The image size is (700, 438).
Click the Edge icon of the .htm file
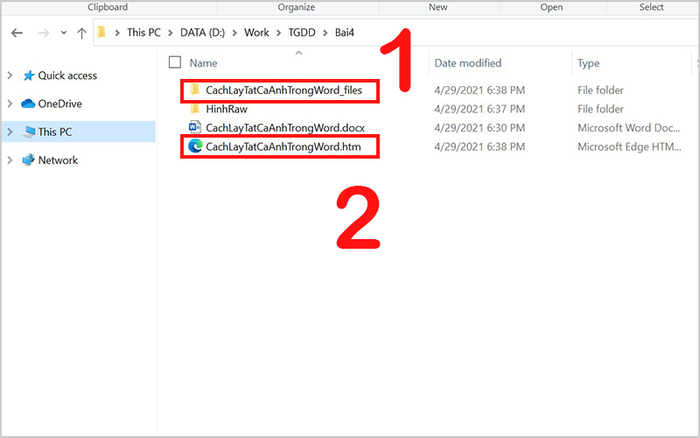click(x=195, y=146)
